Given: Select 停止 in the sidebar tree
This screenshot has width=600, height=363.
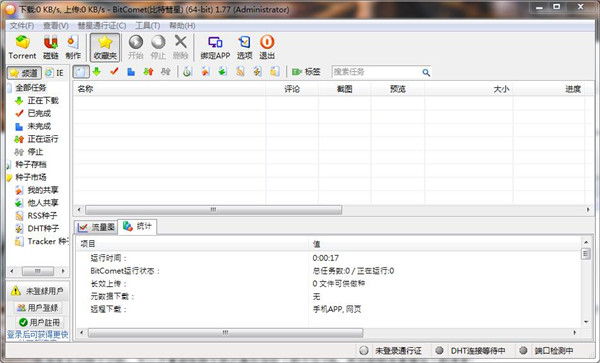Looking at the screenshot, I should coord(35,152).
